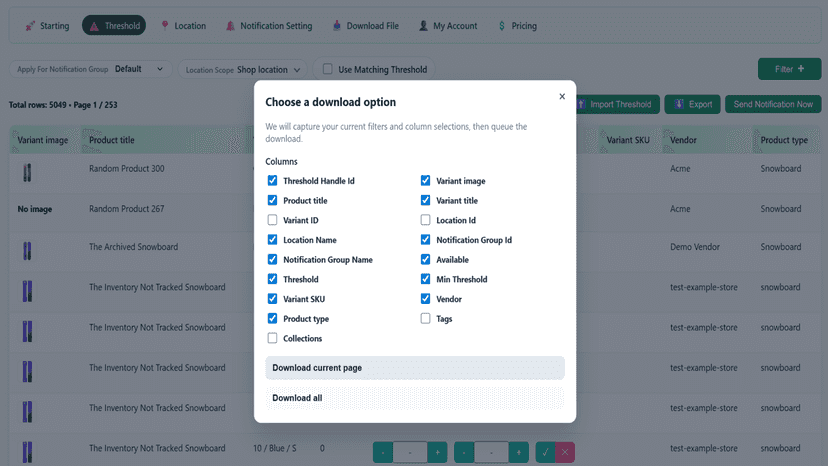
Task: Open the Notification Group Default dropdown
Action: [91, 69]
